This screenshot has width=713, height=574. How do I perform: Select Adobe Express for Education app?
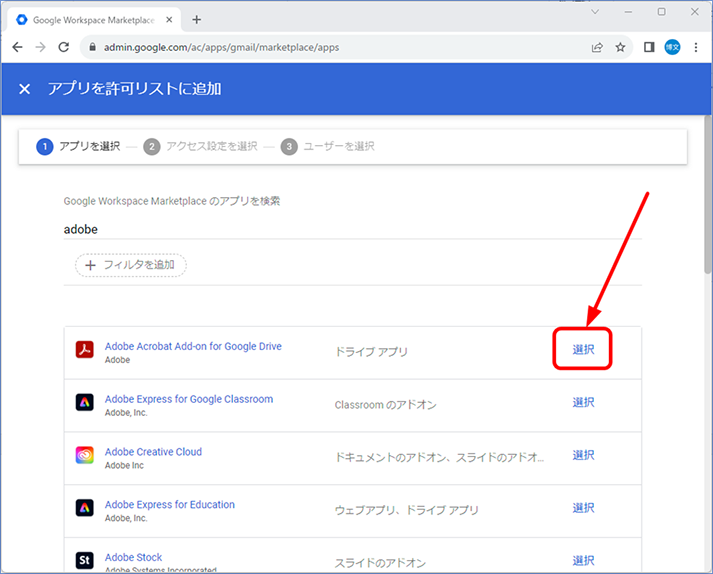point(583,508)
